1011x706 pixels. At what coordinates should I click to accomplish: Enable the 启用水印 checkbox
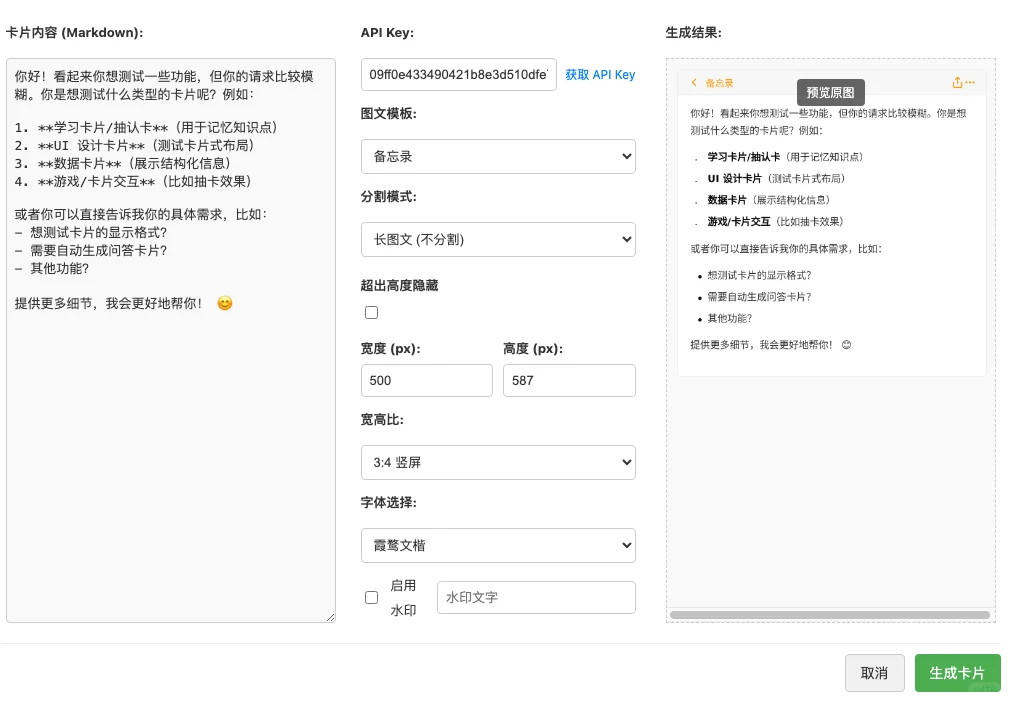371,597
